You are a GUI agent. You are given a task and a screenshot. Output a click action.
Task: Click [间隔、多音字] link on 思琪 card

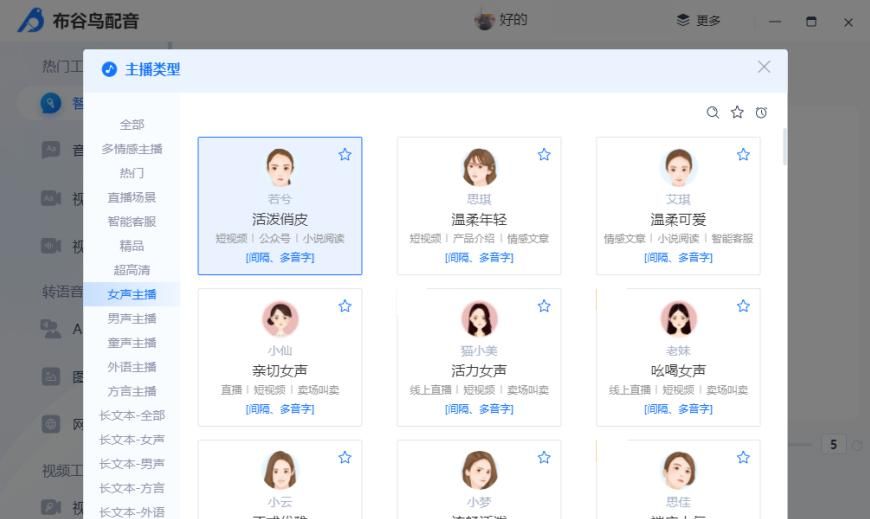479,258
